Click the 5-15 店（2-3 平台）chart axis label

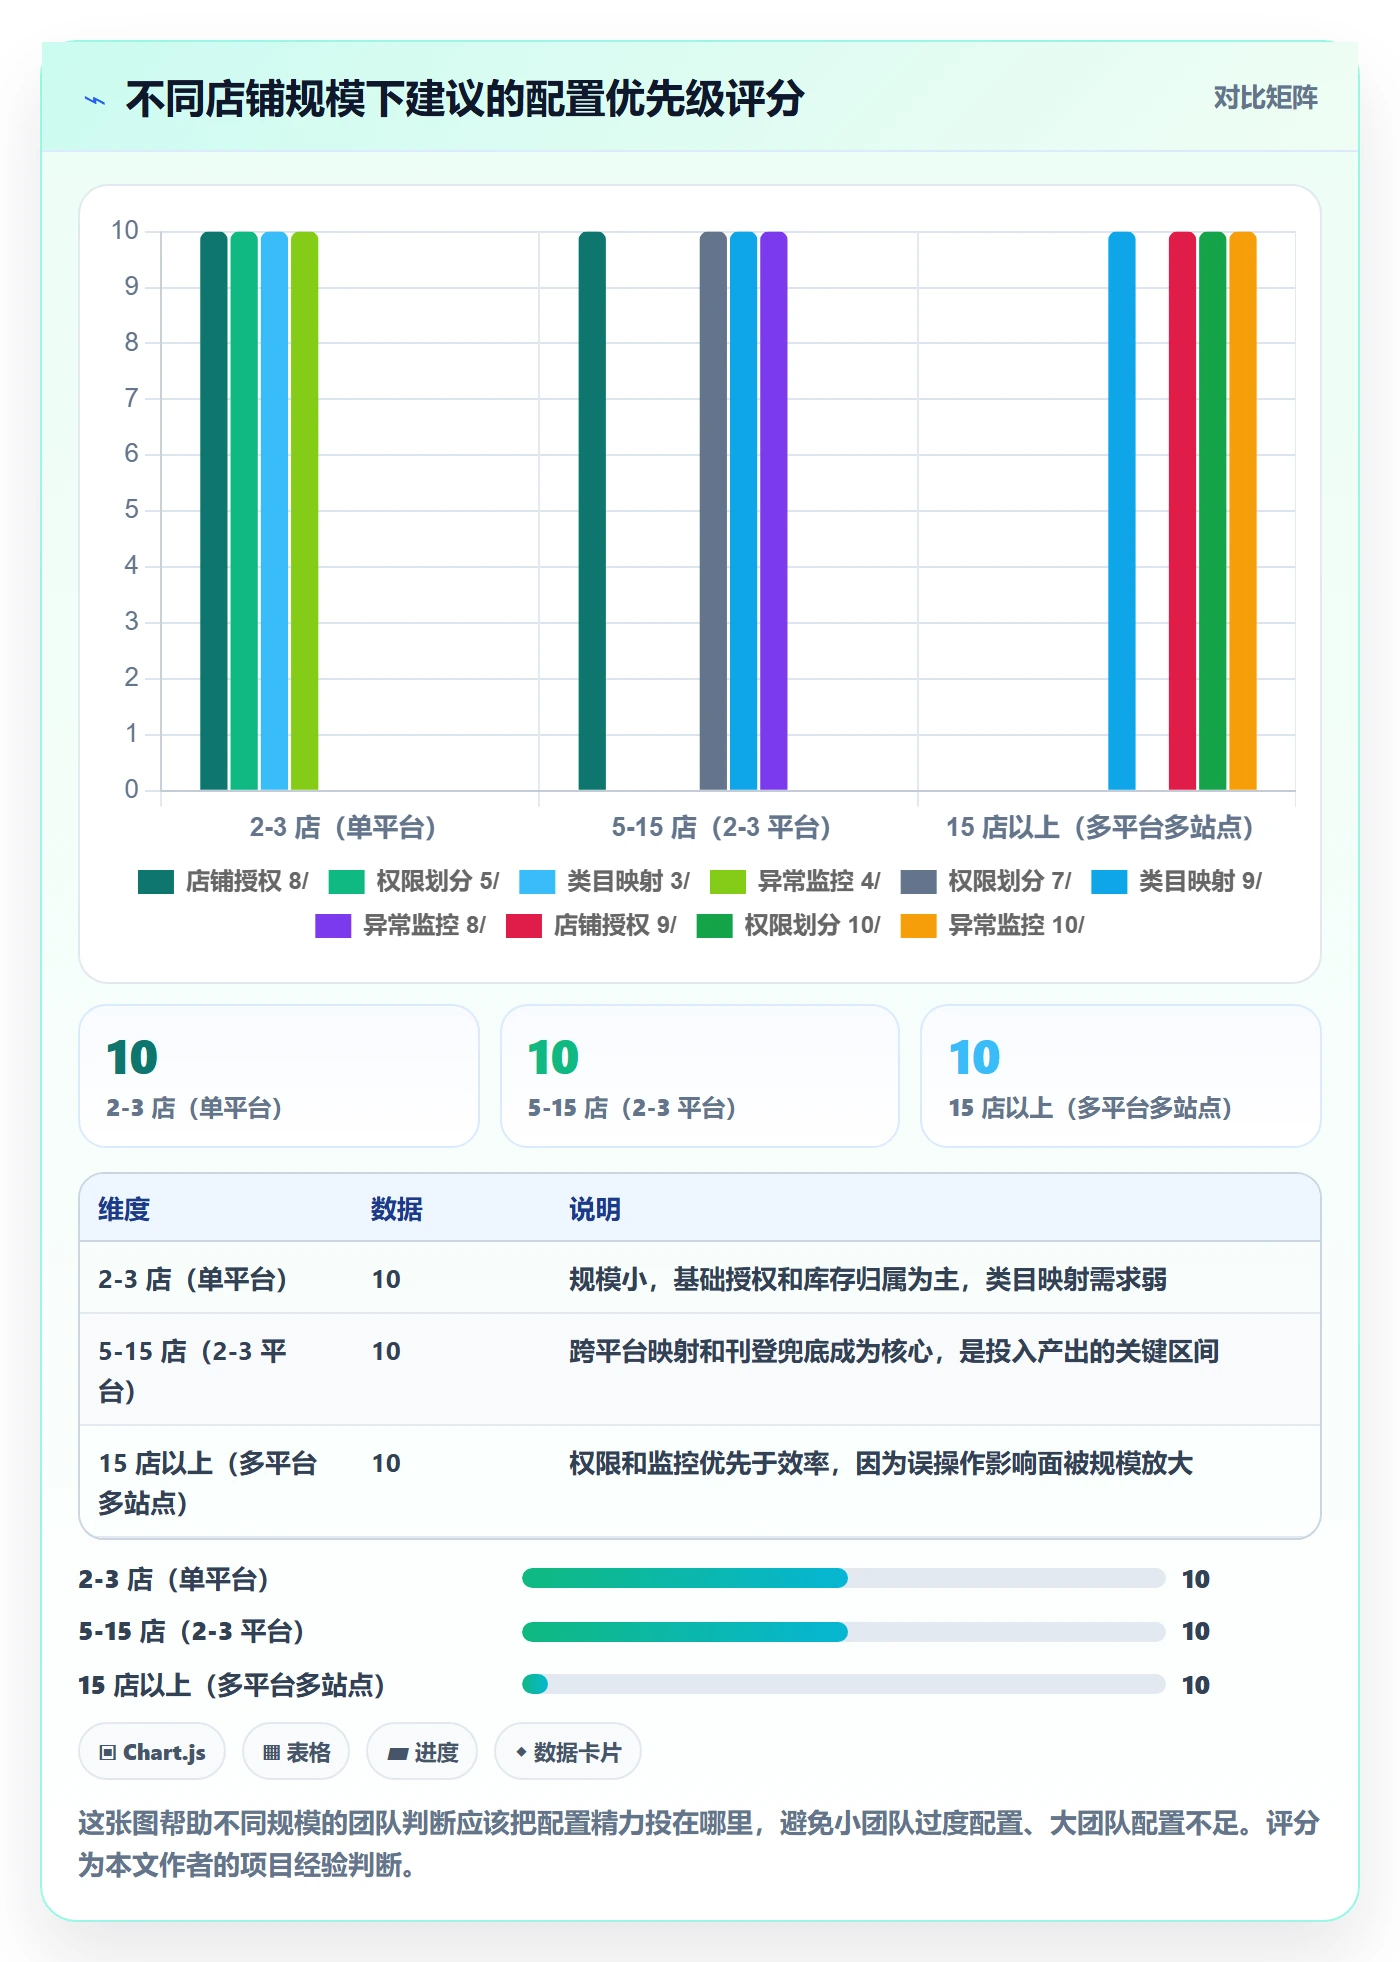point(722,828)
